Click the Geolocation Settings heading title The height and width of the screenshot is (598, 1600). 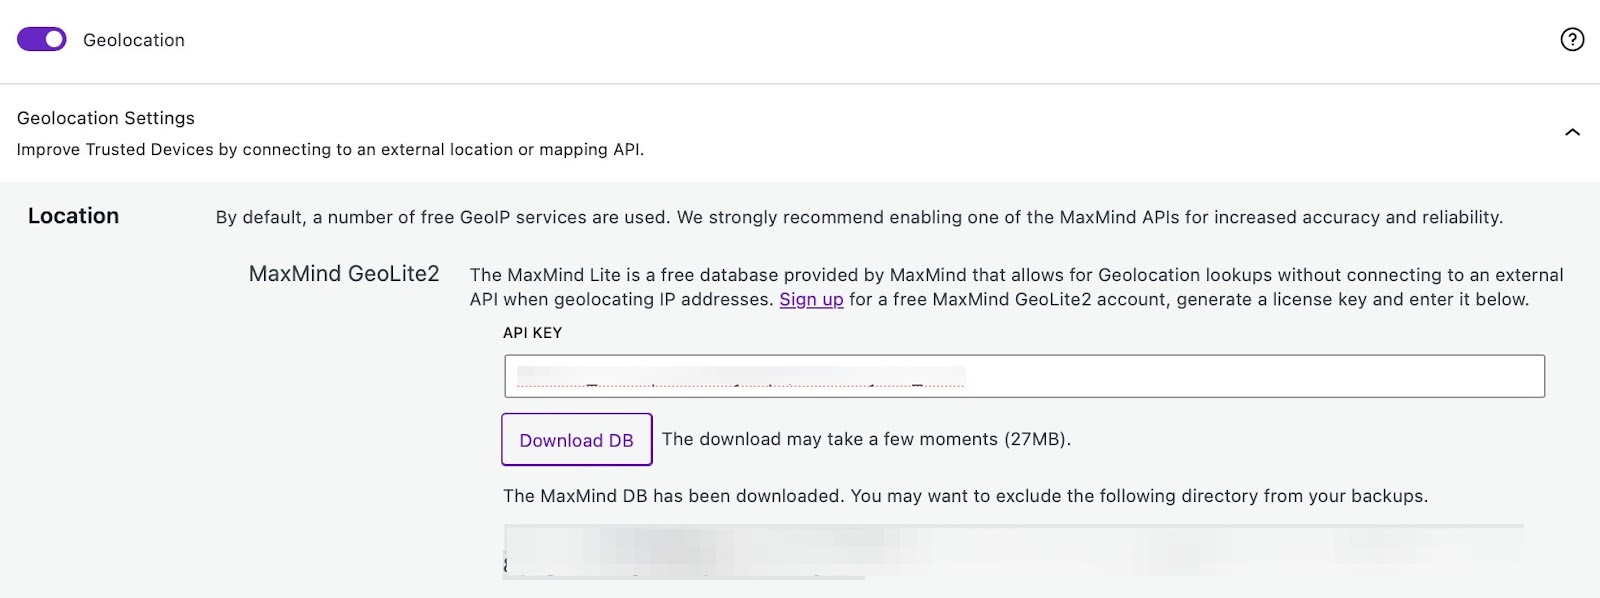tap(106, 118)
